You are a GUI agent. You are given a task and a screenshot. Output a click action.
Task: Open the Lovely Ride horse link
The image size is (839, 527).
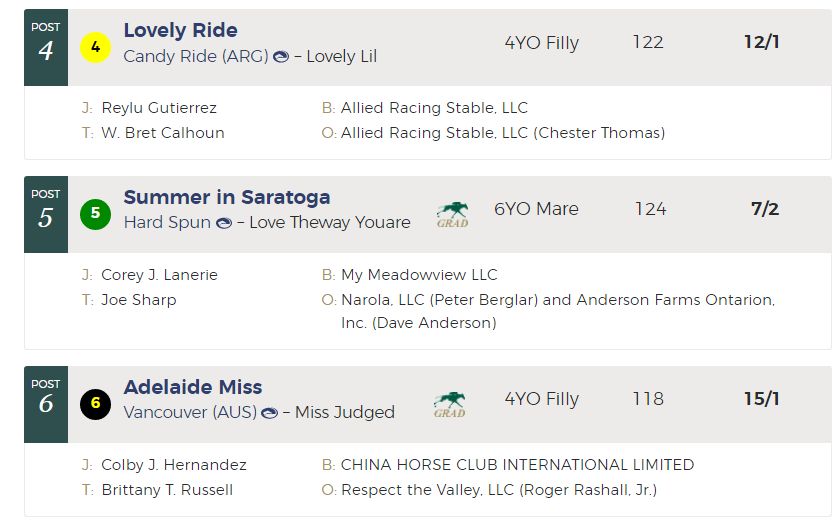pos(180,30)
